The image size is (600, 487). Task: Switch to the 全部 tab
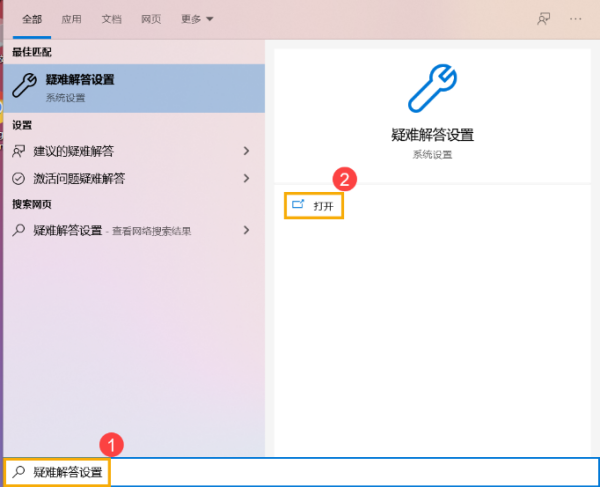pyautogui.click(x=32, y=19)
